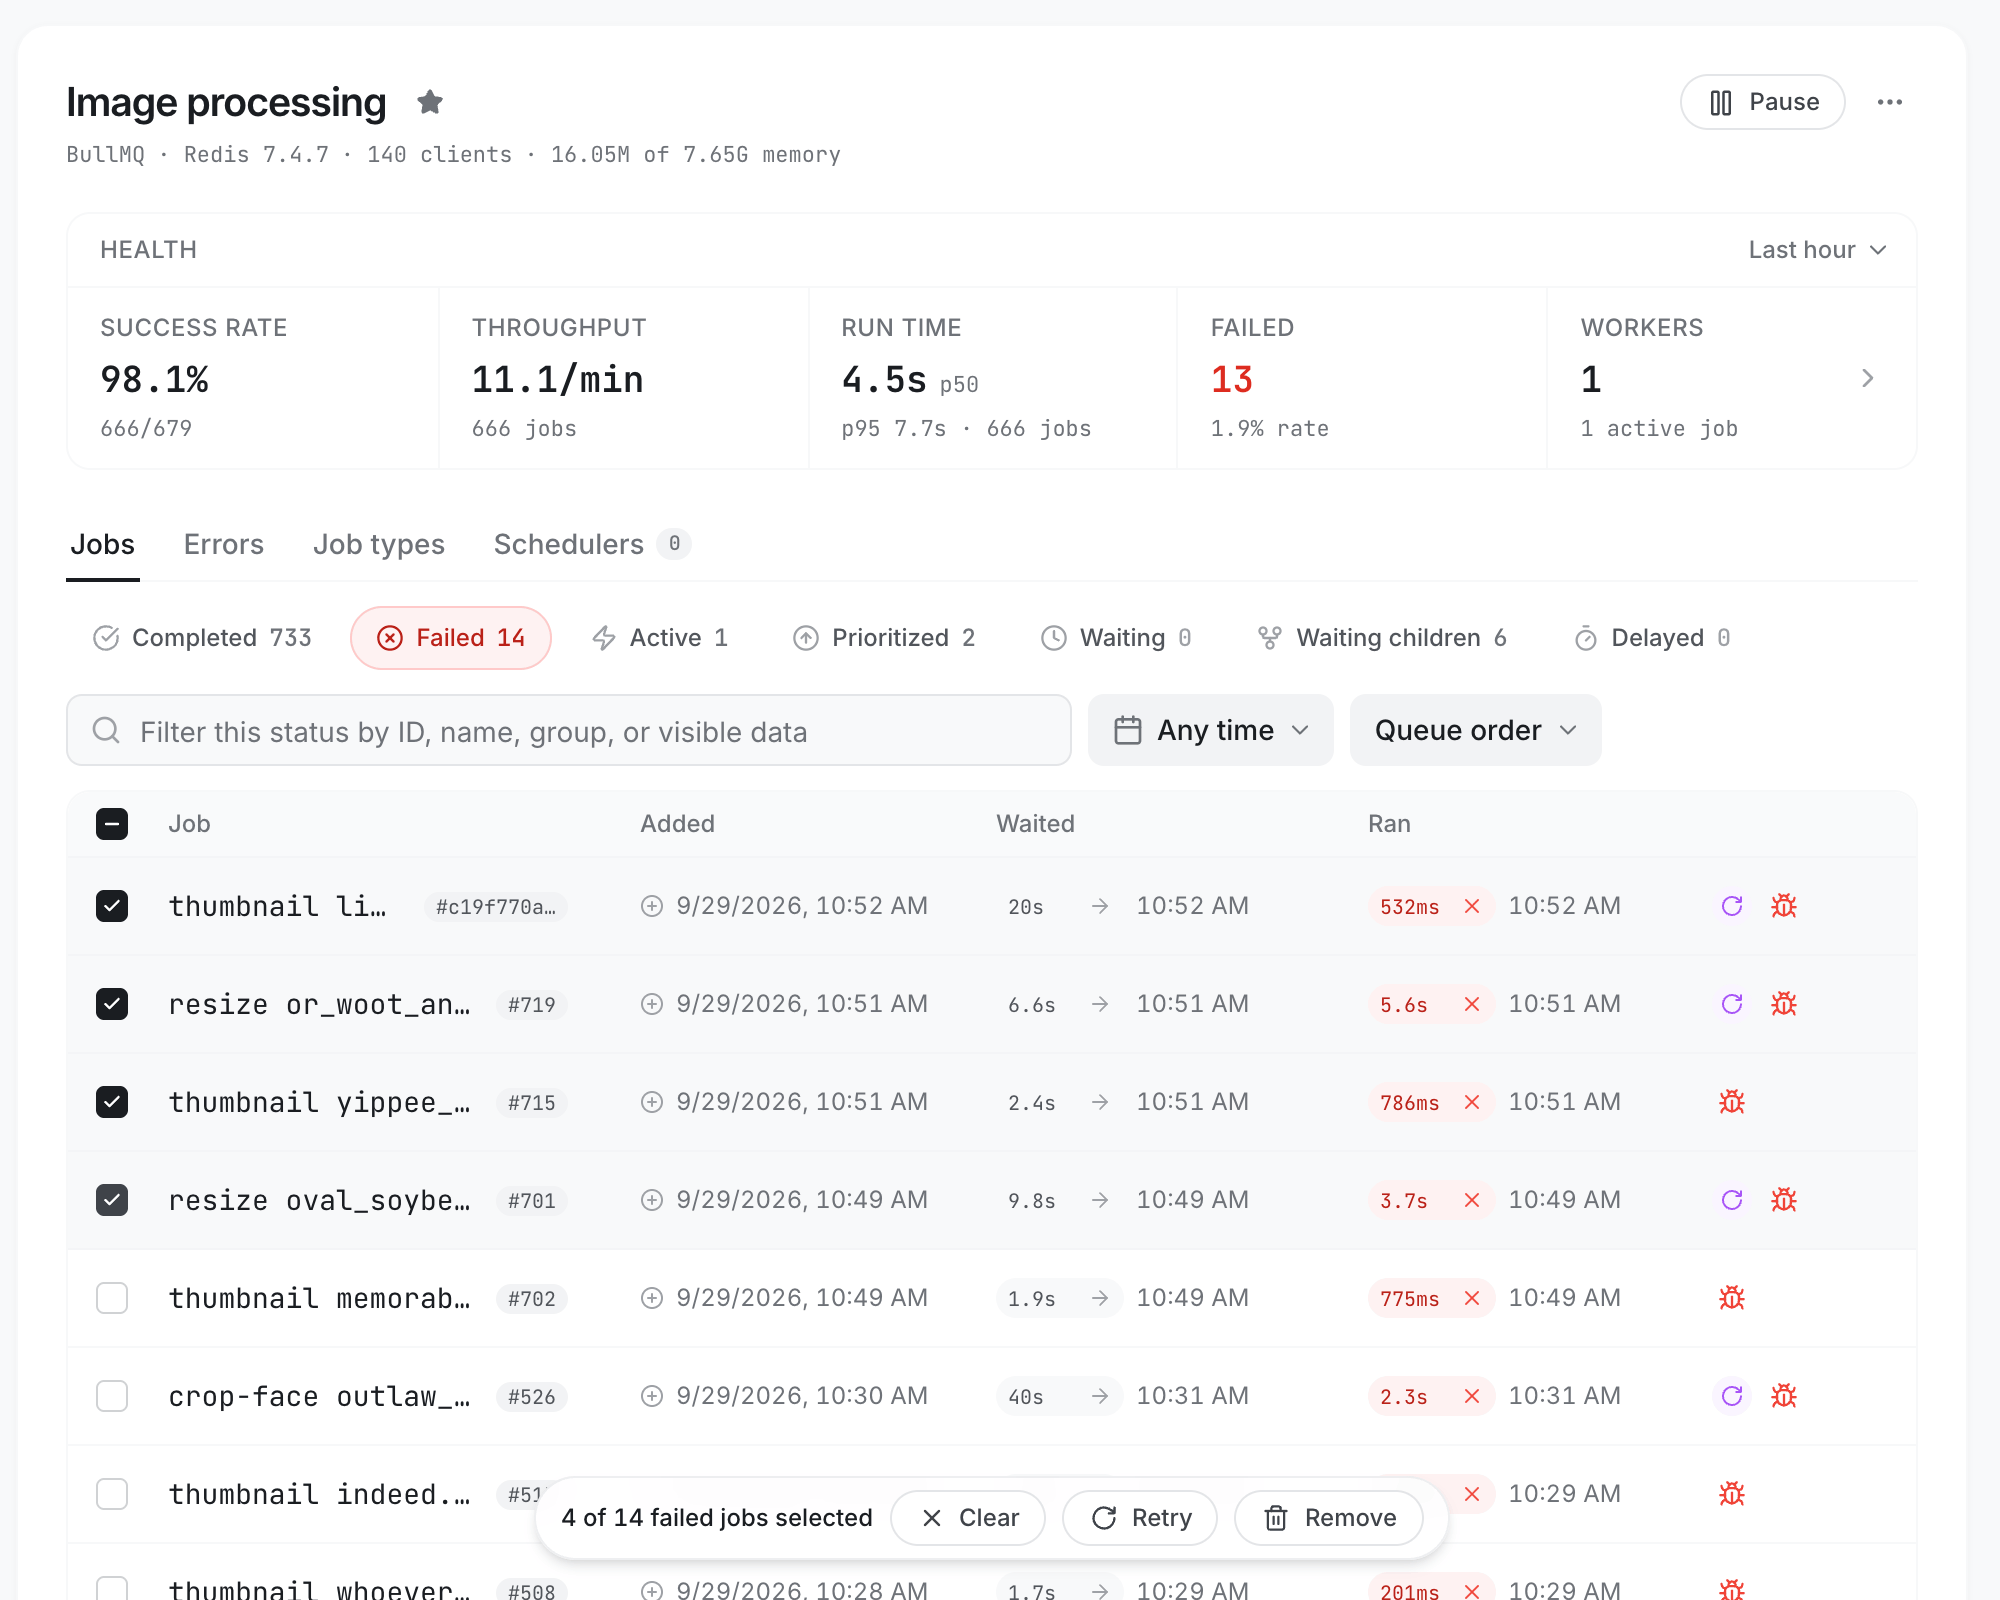Open the three-dot more options menu
The image size is (2000, 1600).
(x=1889, y=102)
